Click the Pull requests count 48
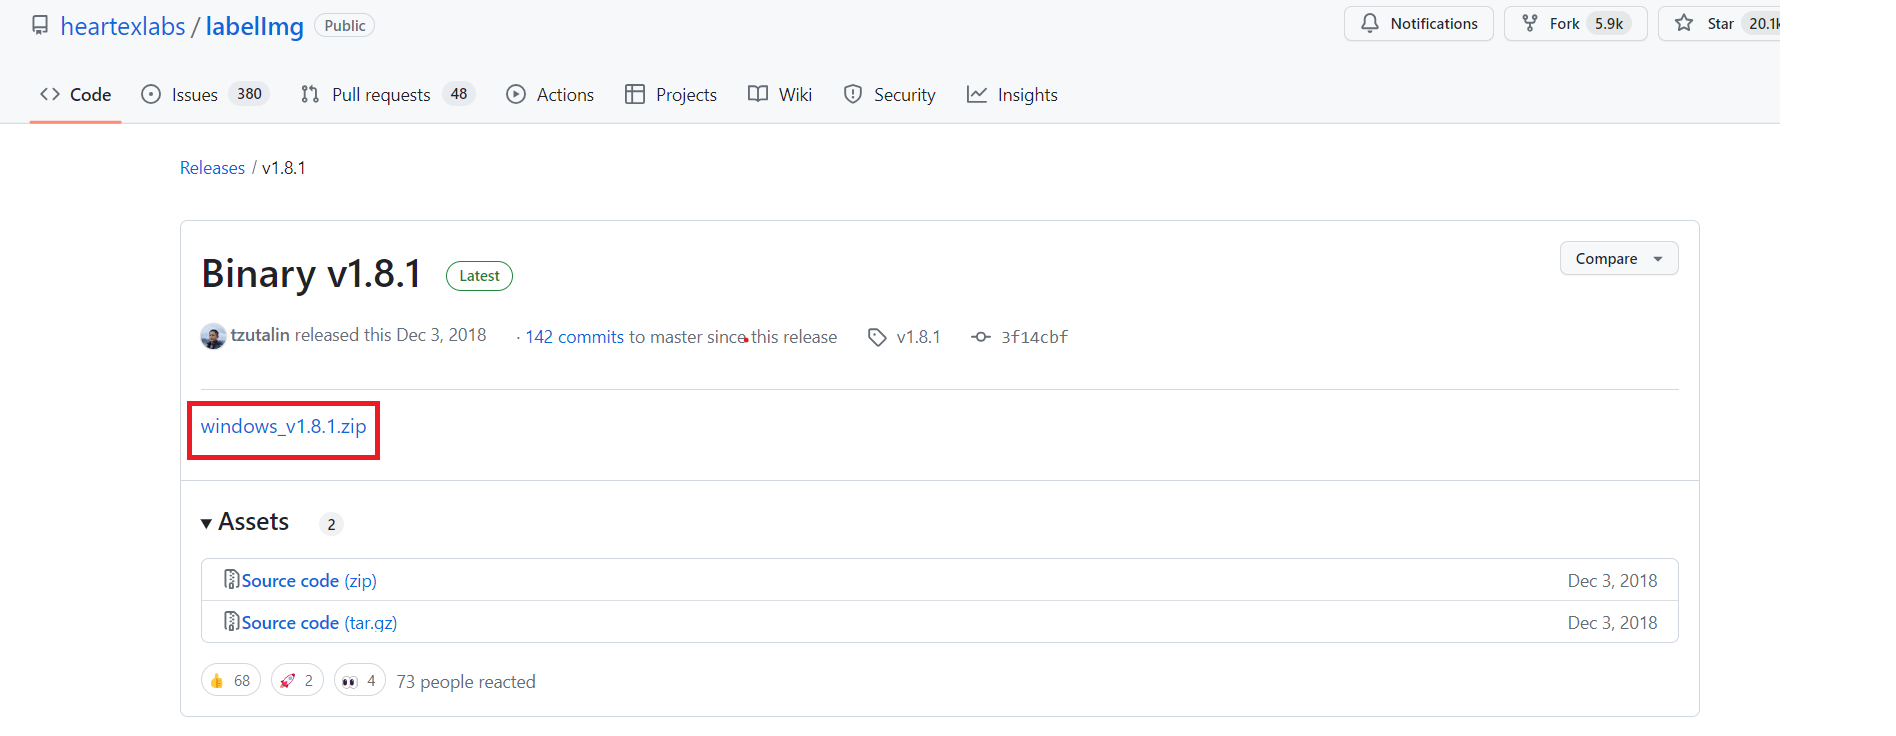 [459, 94]
